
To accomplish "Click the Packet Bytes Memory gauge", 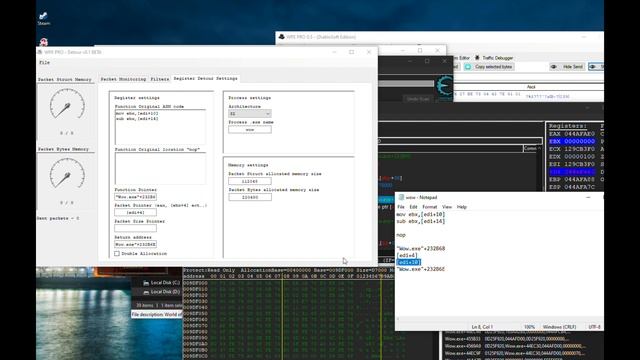I will [67, 174].
